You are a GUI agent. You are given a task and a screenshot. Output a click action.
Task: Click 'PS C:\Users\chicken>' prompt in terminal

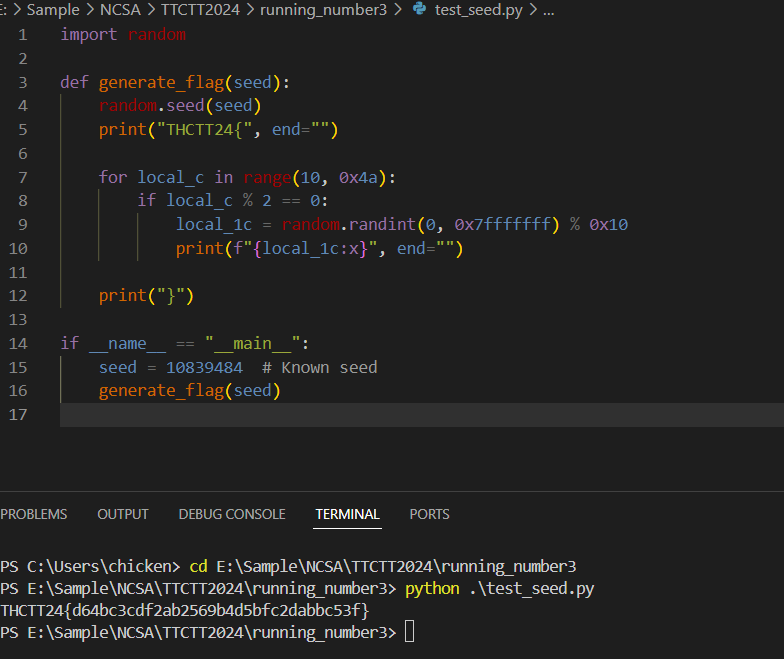click(90, 566)
